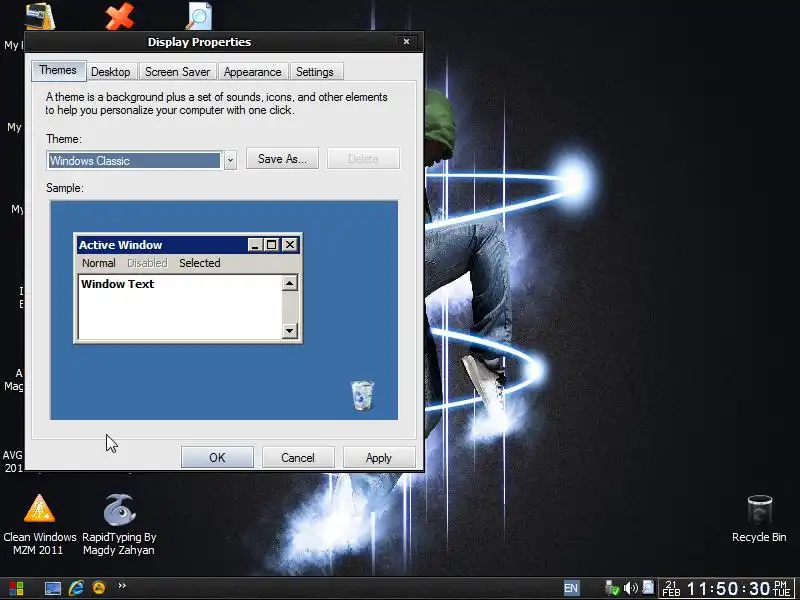Screen dimensions: 800x600
Task: Open the Start menu button
Action: [x=16, y=588]
